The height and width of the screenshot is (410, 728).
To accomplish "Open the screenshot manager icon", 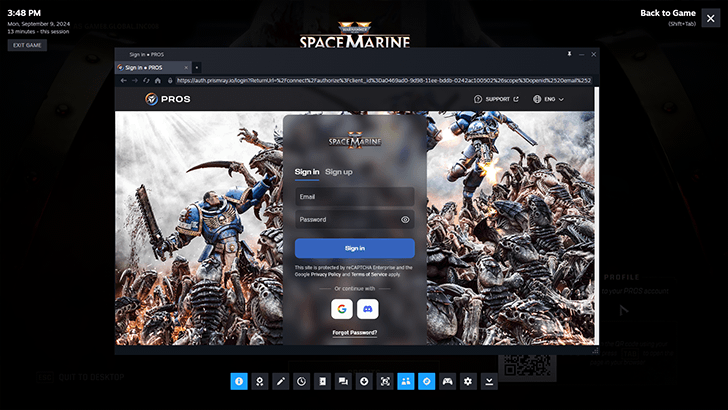I will [385, 381].
